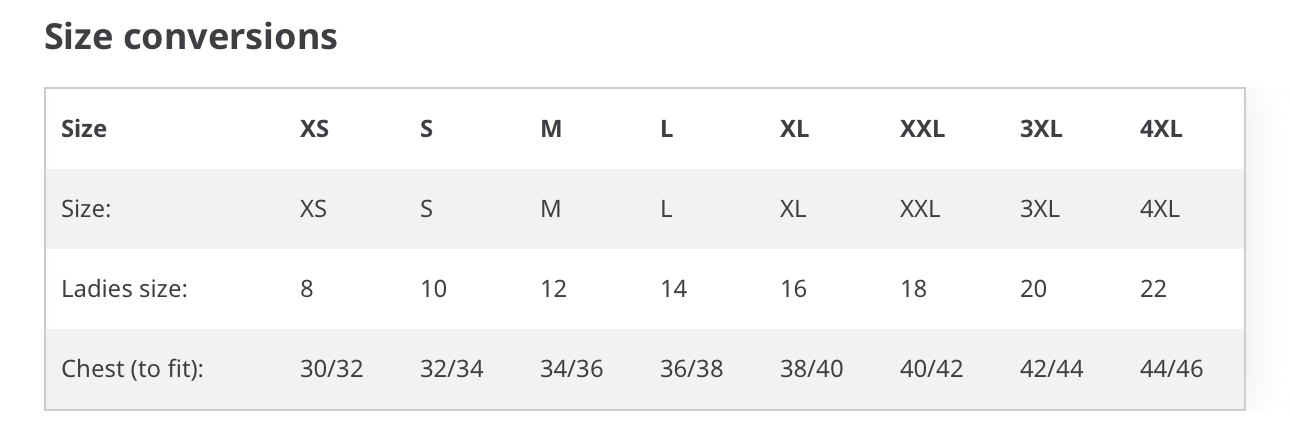Click the Ladies size row label

click(125, 289)
